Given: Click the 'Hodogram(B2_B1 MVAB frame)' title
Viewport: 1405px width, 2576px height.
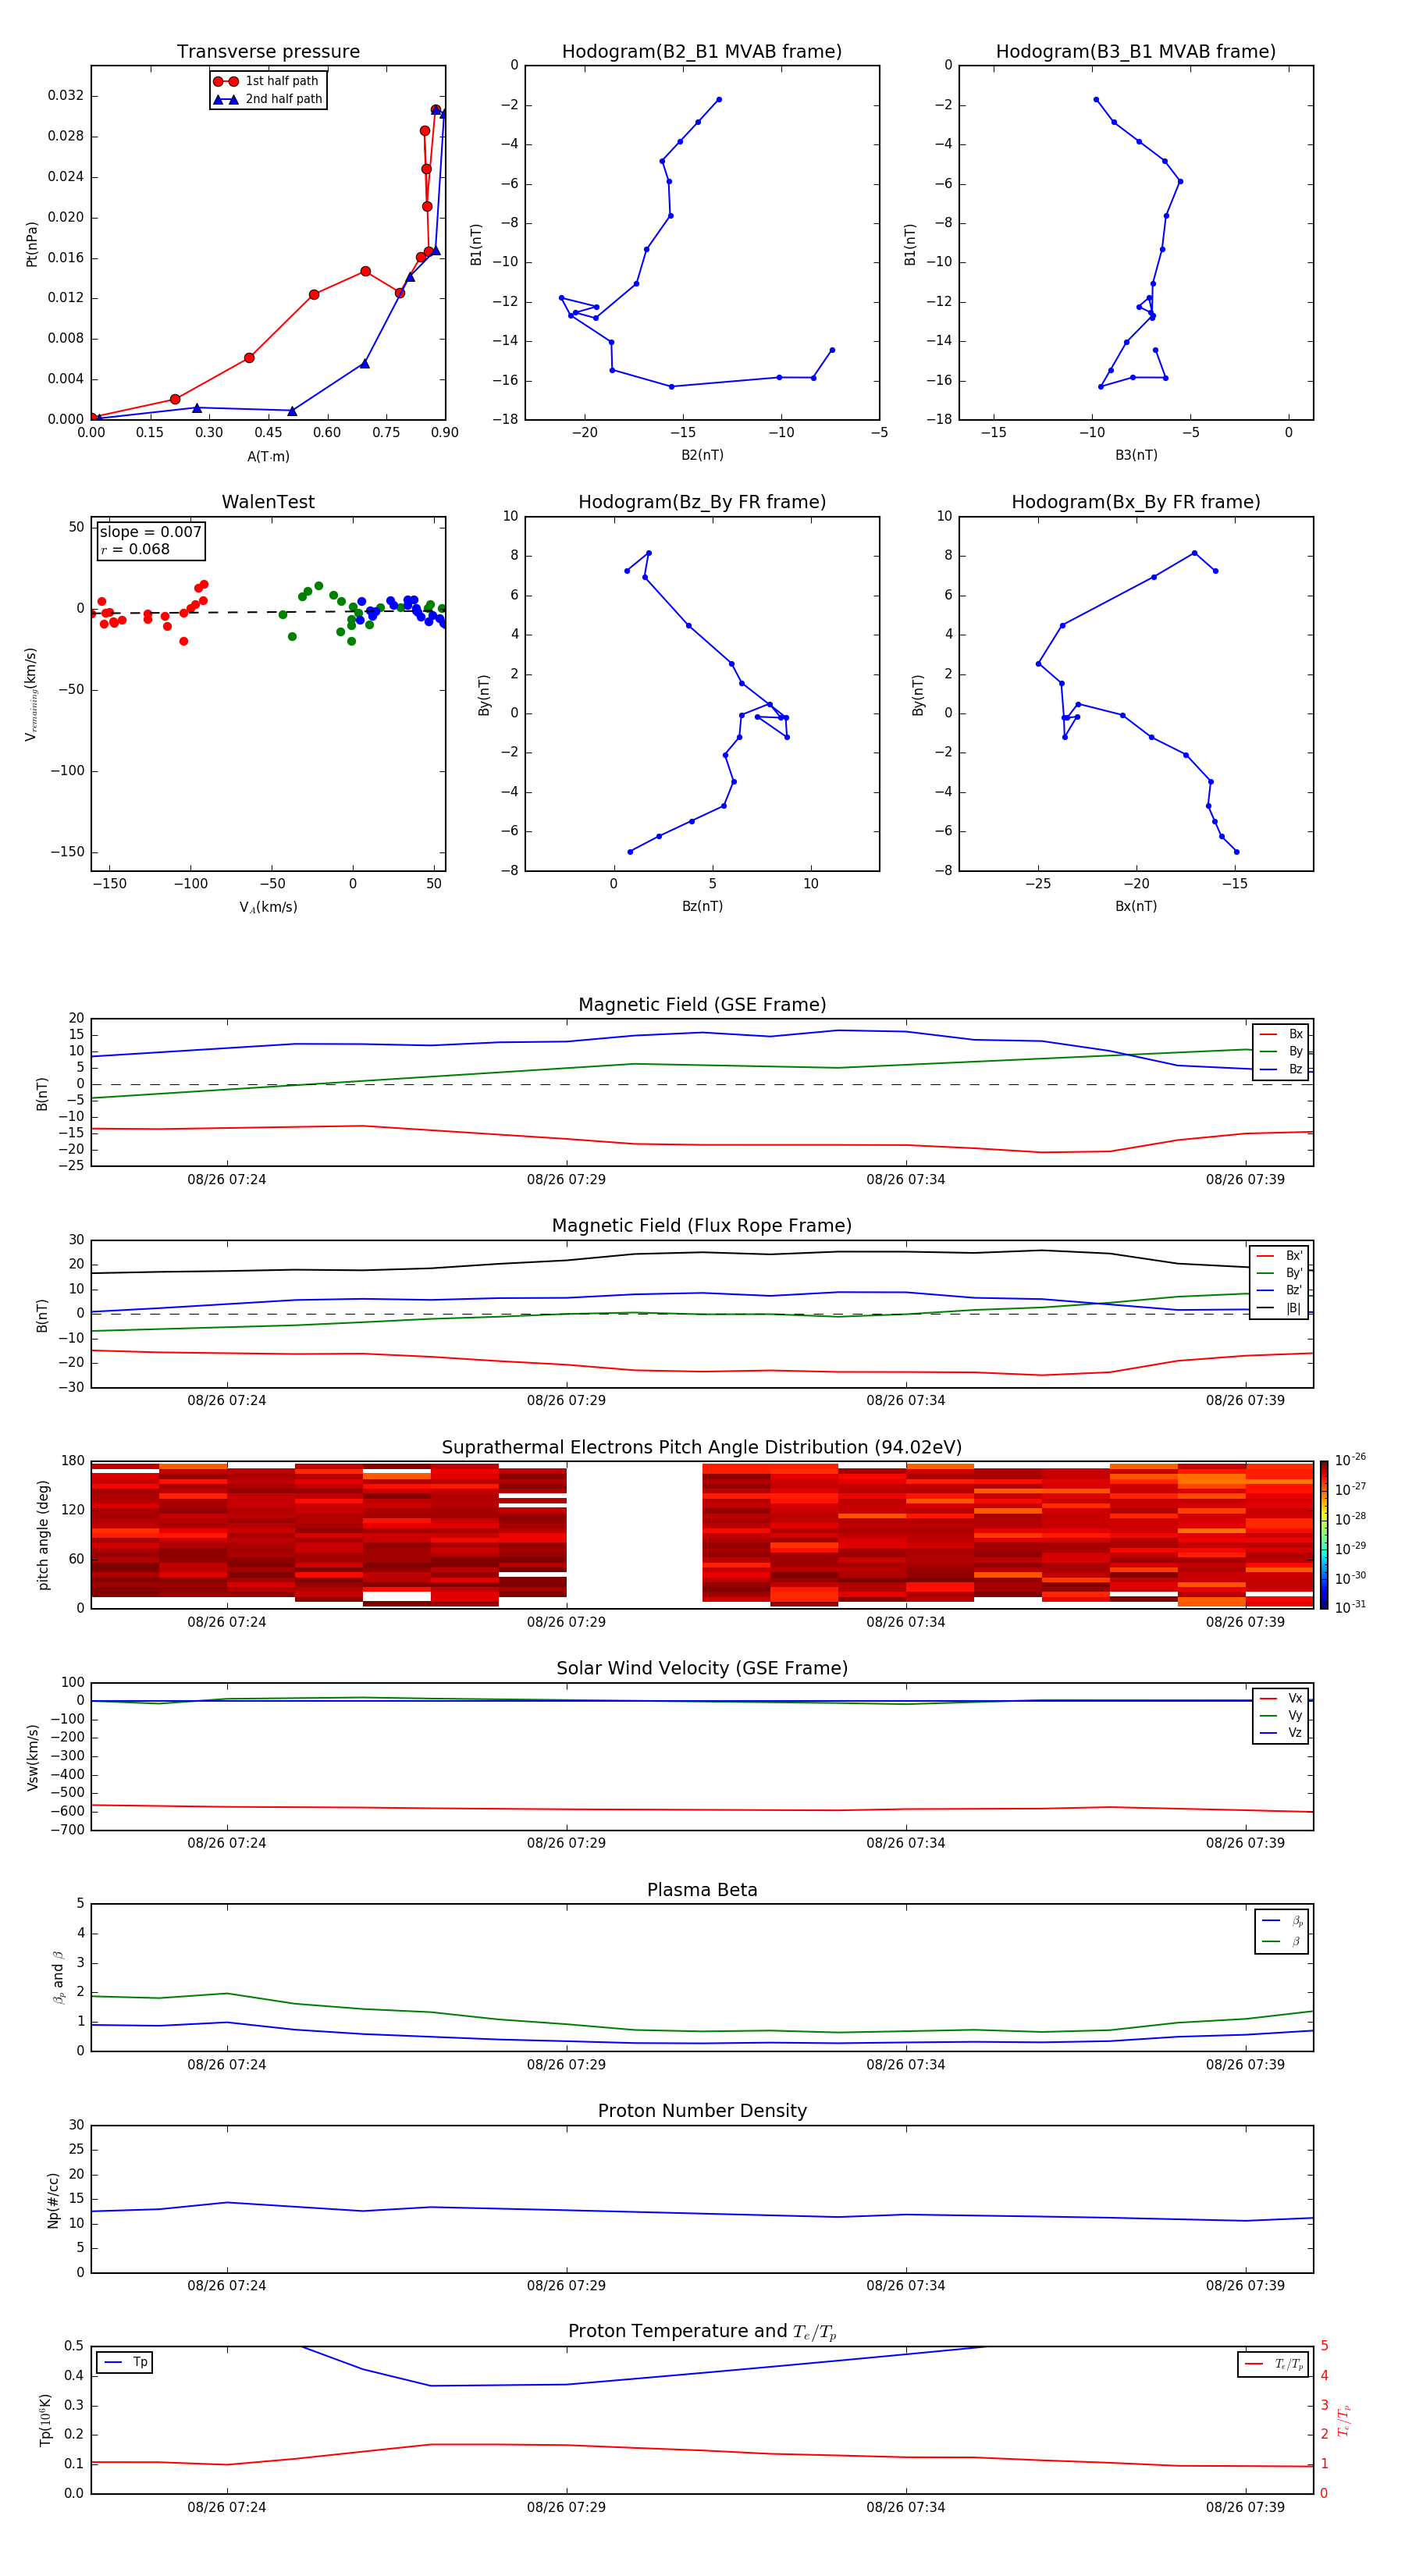Looking at the screenshot, I should point(702,52).
